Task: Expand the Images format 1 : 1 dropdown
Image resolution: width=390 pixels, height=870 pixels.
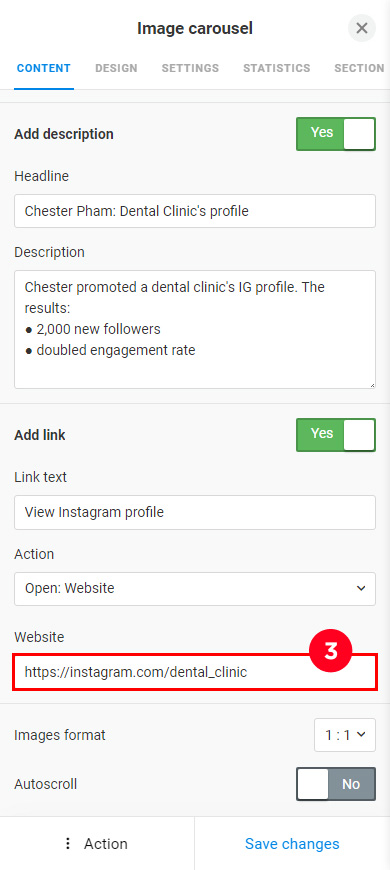Action: 345,735
